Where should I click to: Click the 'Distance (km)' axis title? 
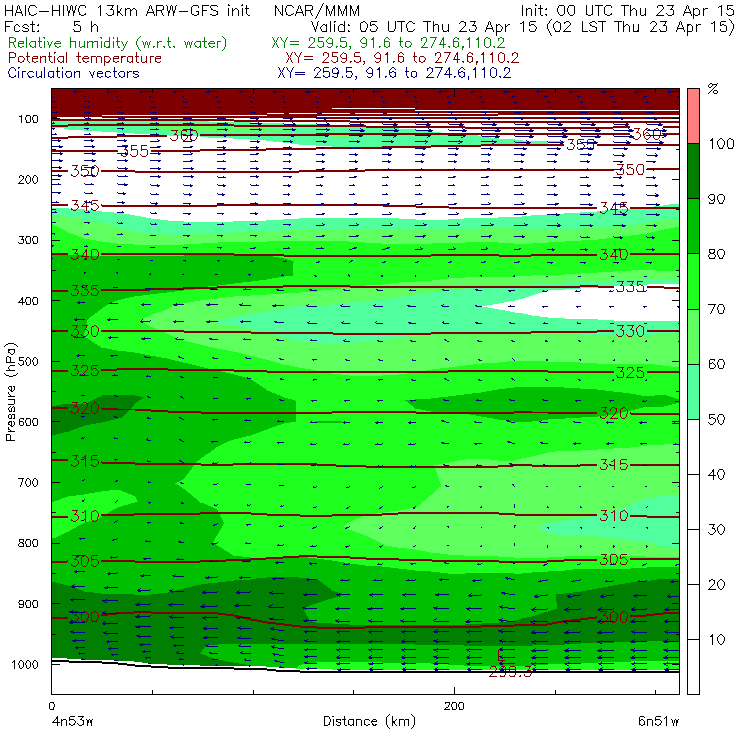click(370, 721)
